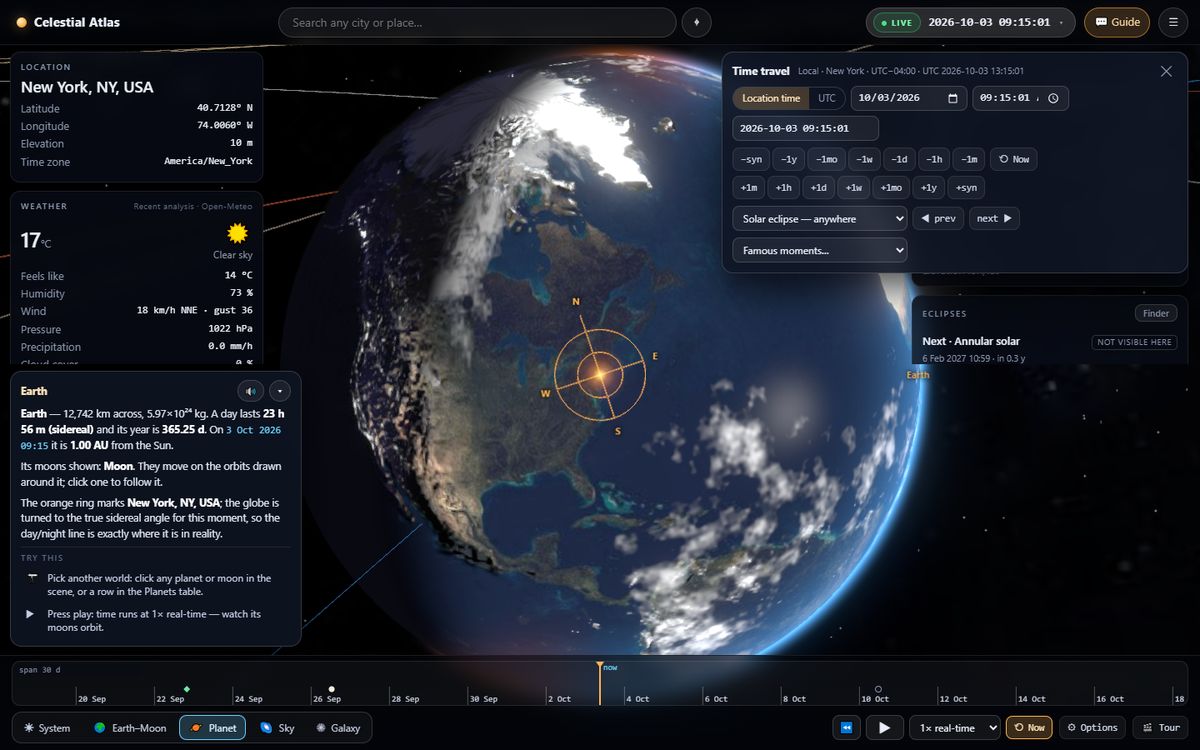The image size is (1200, 750).
Task: Click the speaker narration icon in Earth panel
Action: pos(250,391)
